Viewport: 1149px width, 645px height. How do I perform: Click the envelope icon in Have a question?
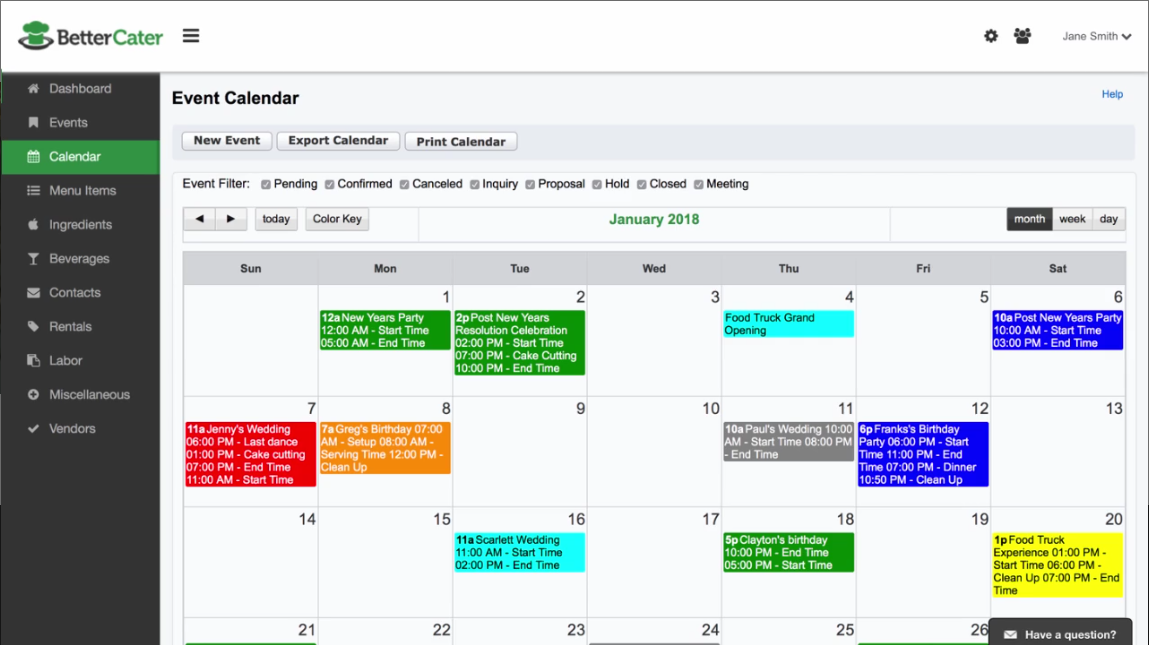pyautogui.click(x=1010, y=635)
